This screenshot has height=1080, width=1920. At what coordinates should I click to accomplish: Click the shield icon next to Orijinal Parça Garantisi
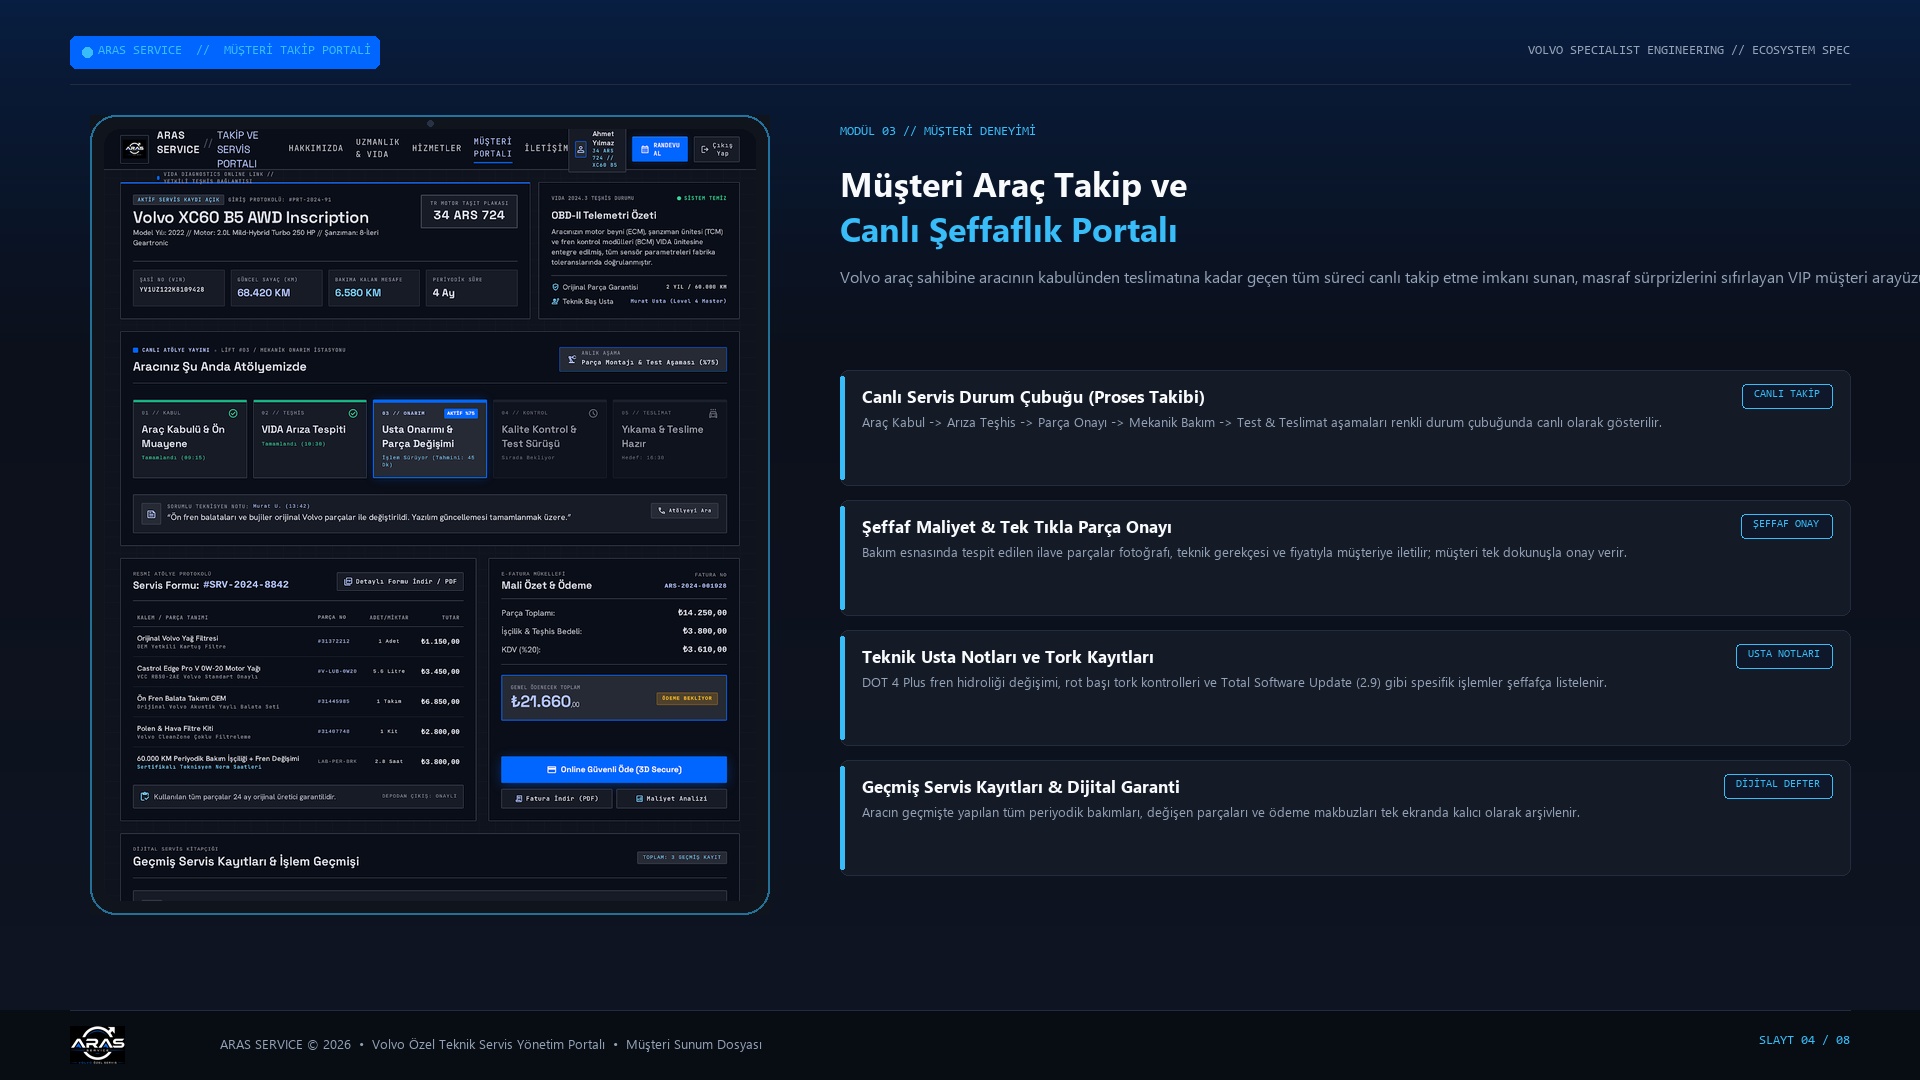pos(556,287)
